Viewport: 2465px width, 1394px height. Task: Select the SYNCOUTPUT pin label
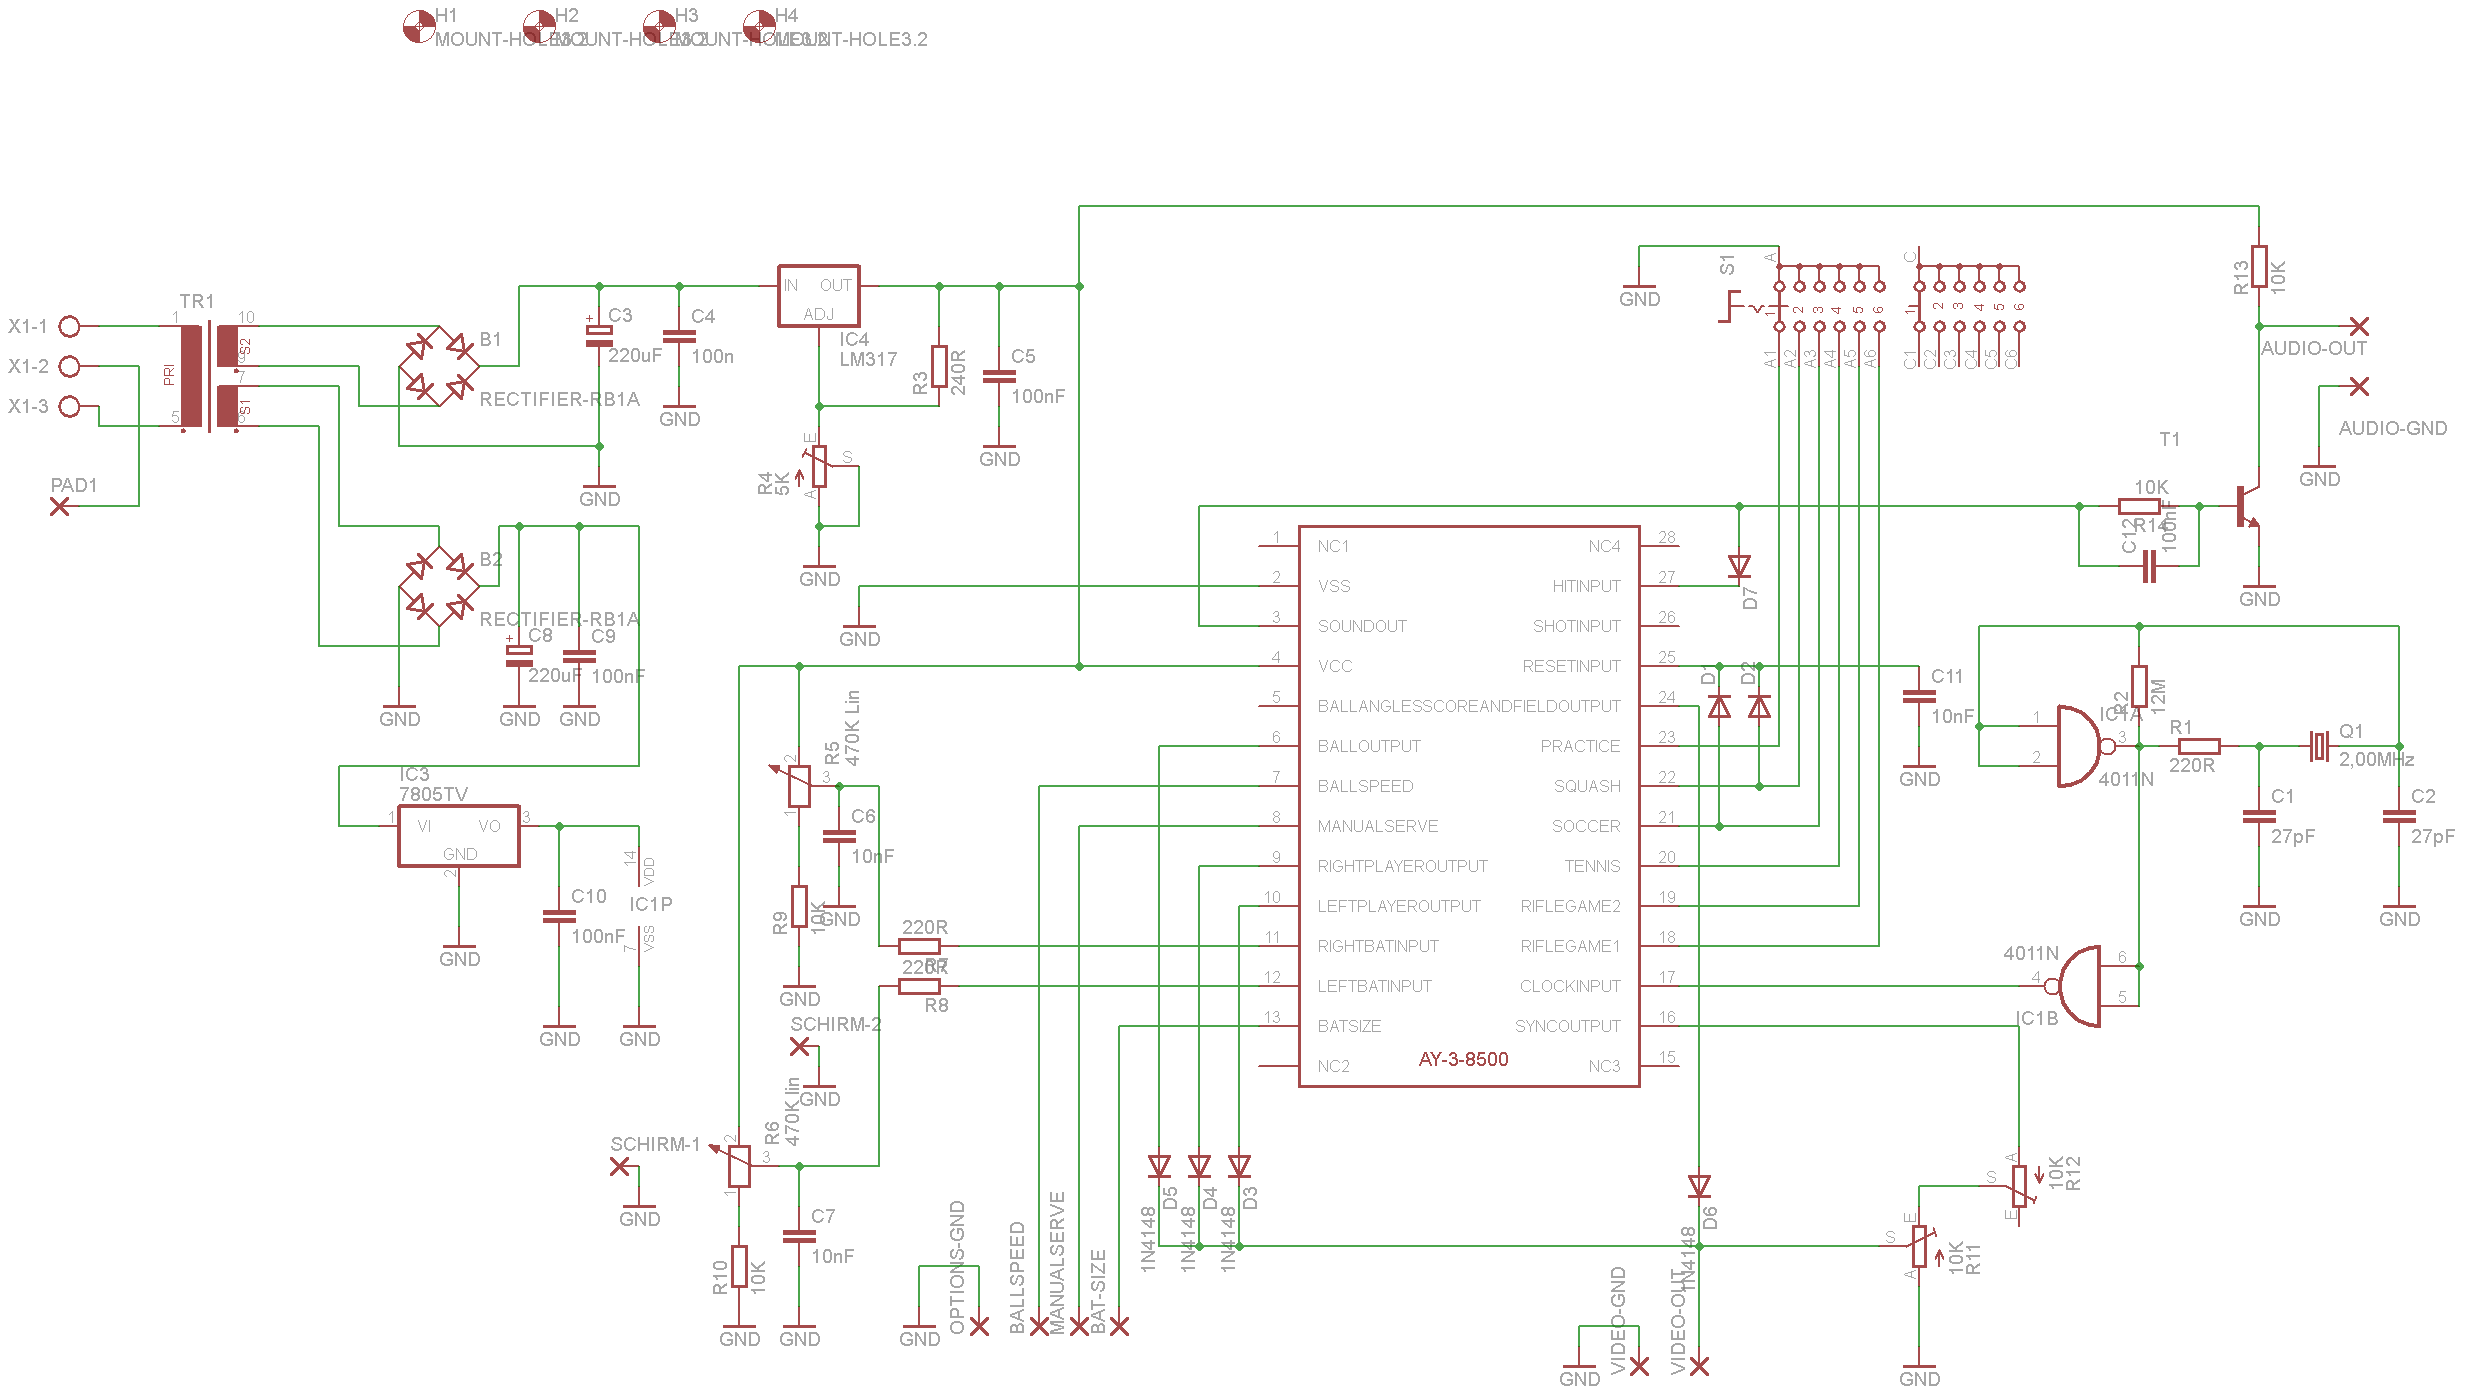click(x=1568, y=1026)
